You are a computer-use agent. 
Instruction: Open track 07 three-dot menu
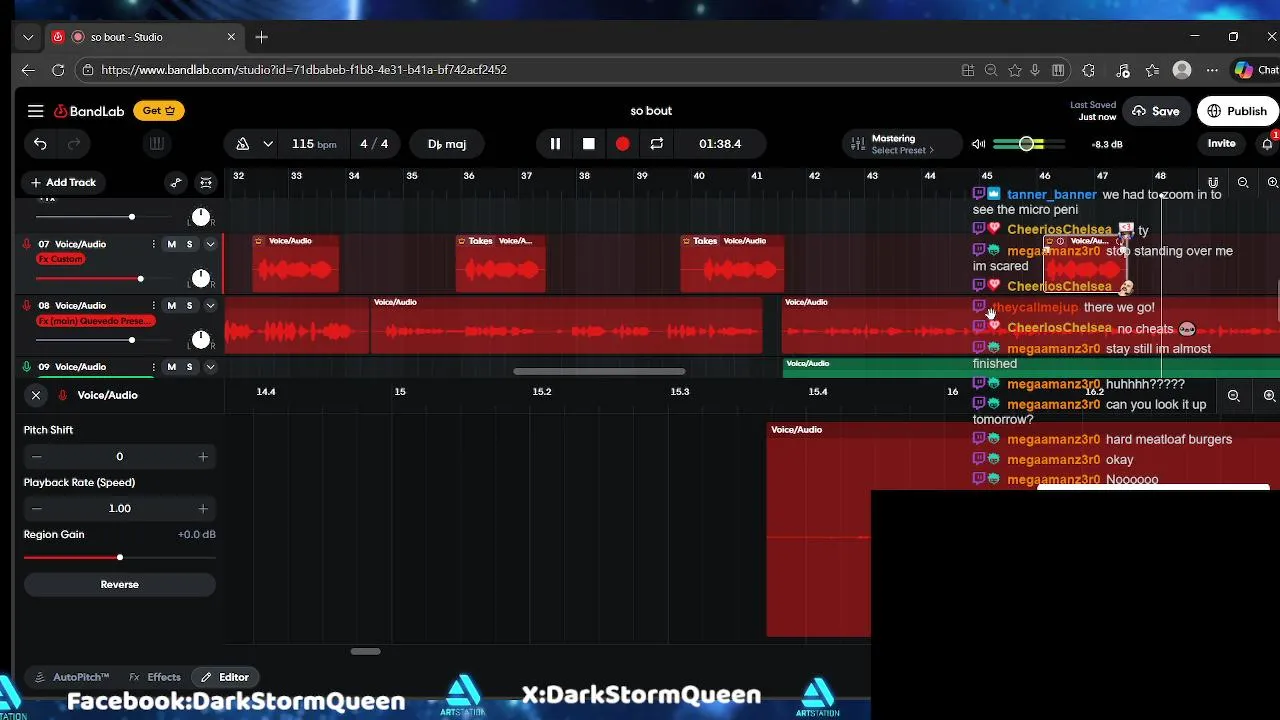pyautogui.click(x=153, y=244)
